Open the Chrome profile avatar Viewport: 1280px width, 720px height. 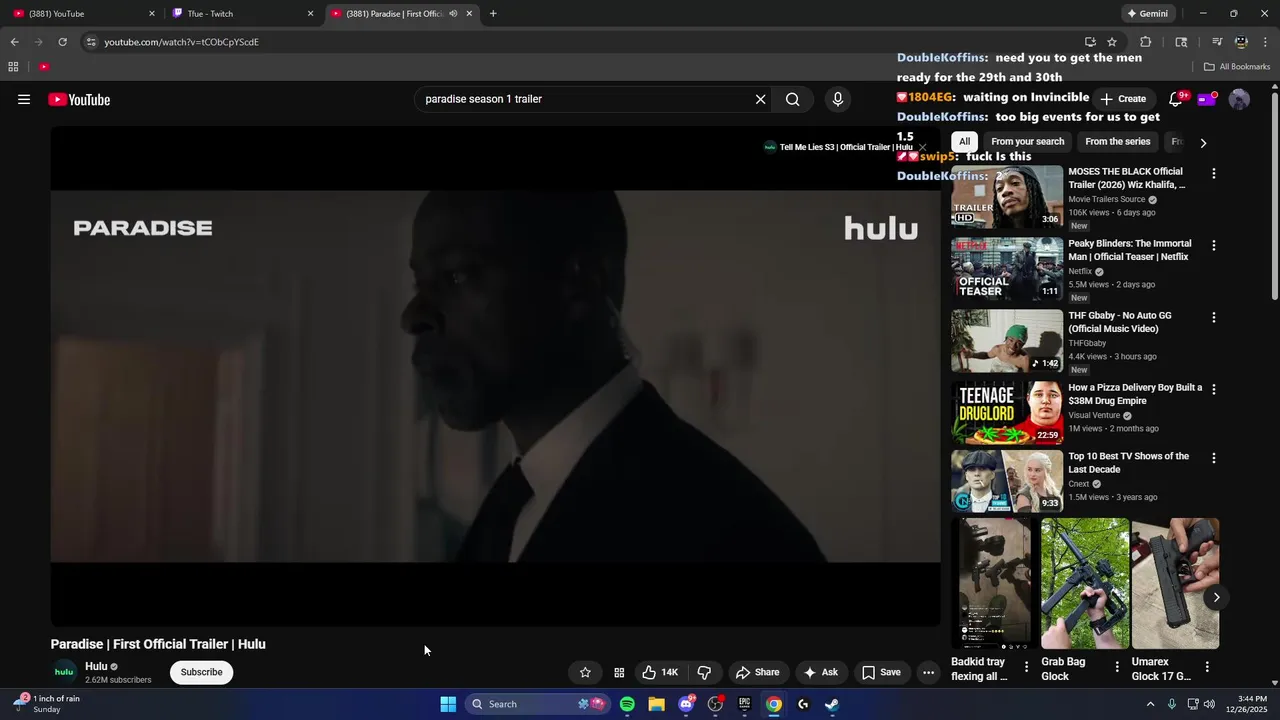pyautogui.click(x=1241, y=42)
